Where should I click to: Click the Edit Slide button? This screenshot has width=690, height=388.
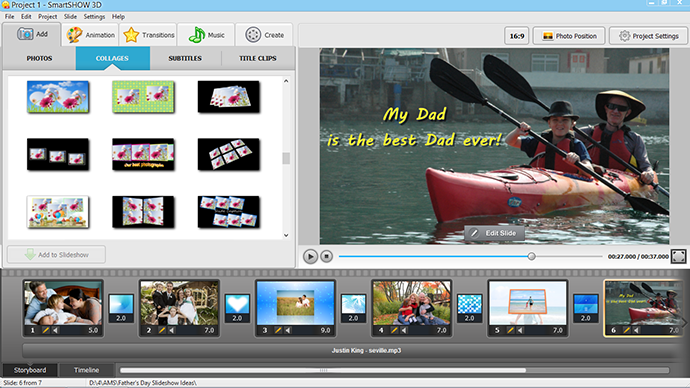[x=494, y=233]
